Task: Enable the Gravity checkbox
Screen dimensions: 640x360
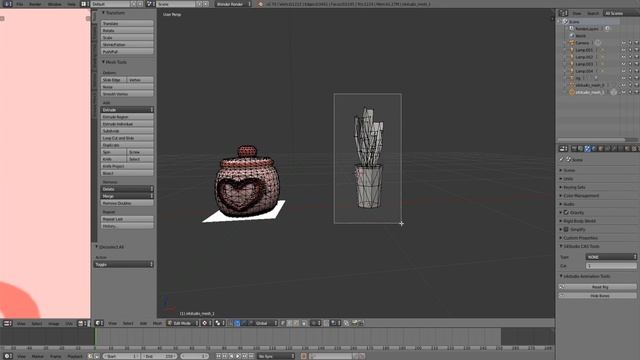Action: coord(566,213)
